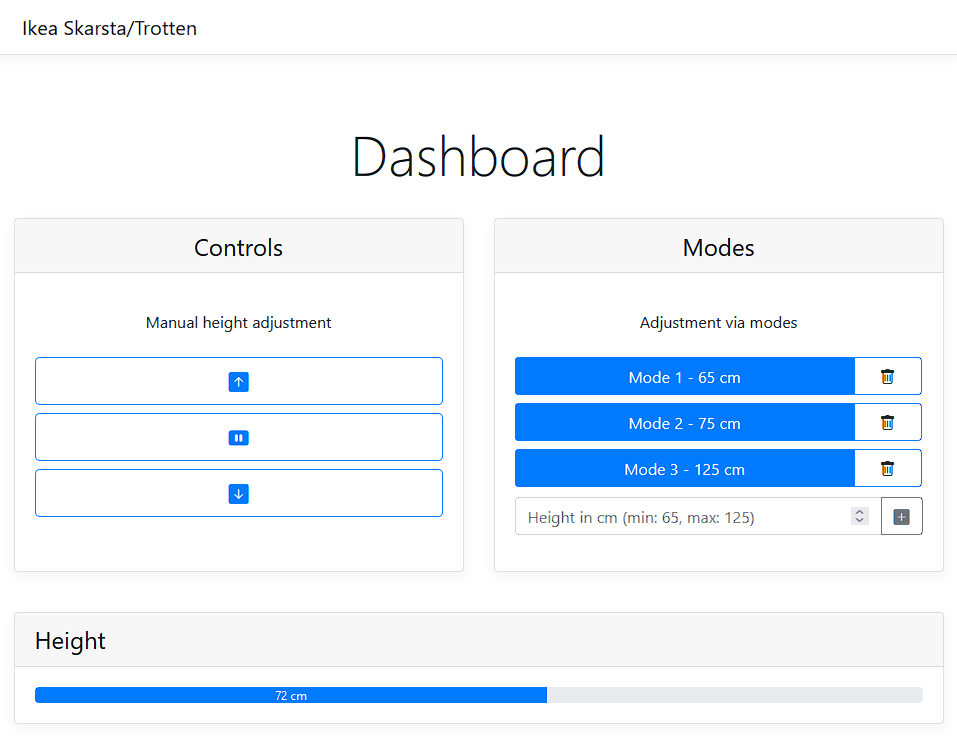Click the Manual height adjustment label
The width and height of the screenshot is (957, 742).
click(x=239, y=323)
